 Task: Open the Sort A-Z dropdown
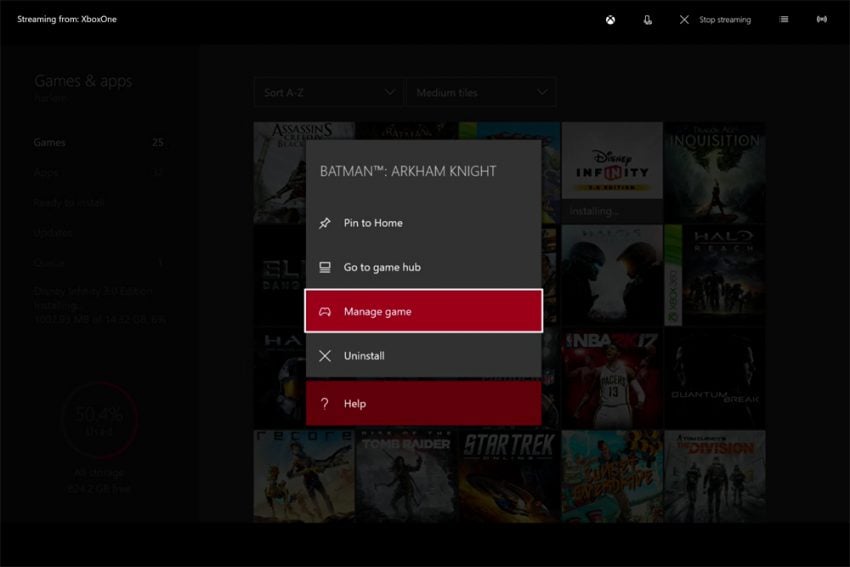[329, 93]
